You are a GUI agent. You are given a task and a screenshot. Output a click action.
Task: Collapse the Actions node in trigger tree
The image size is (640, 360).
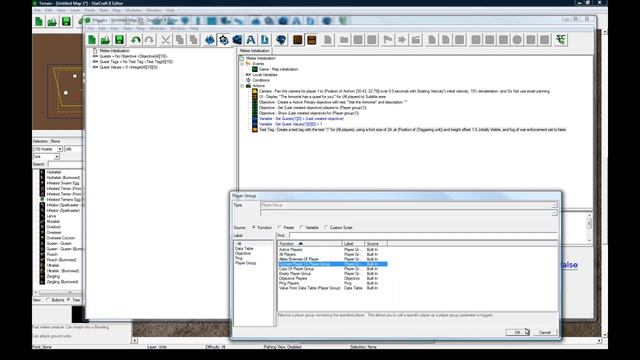point(242,86)
